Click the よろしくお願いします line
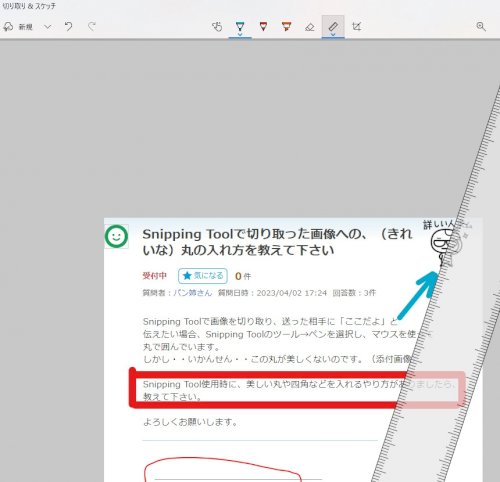Image resolution: width=500 pixels, height=482 pixels. coord(190,422)
